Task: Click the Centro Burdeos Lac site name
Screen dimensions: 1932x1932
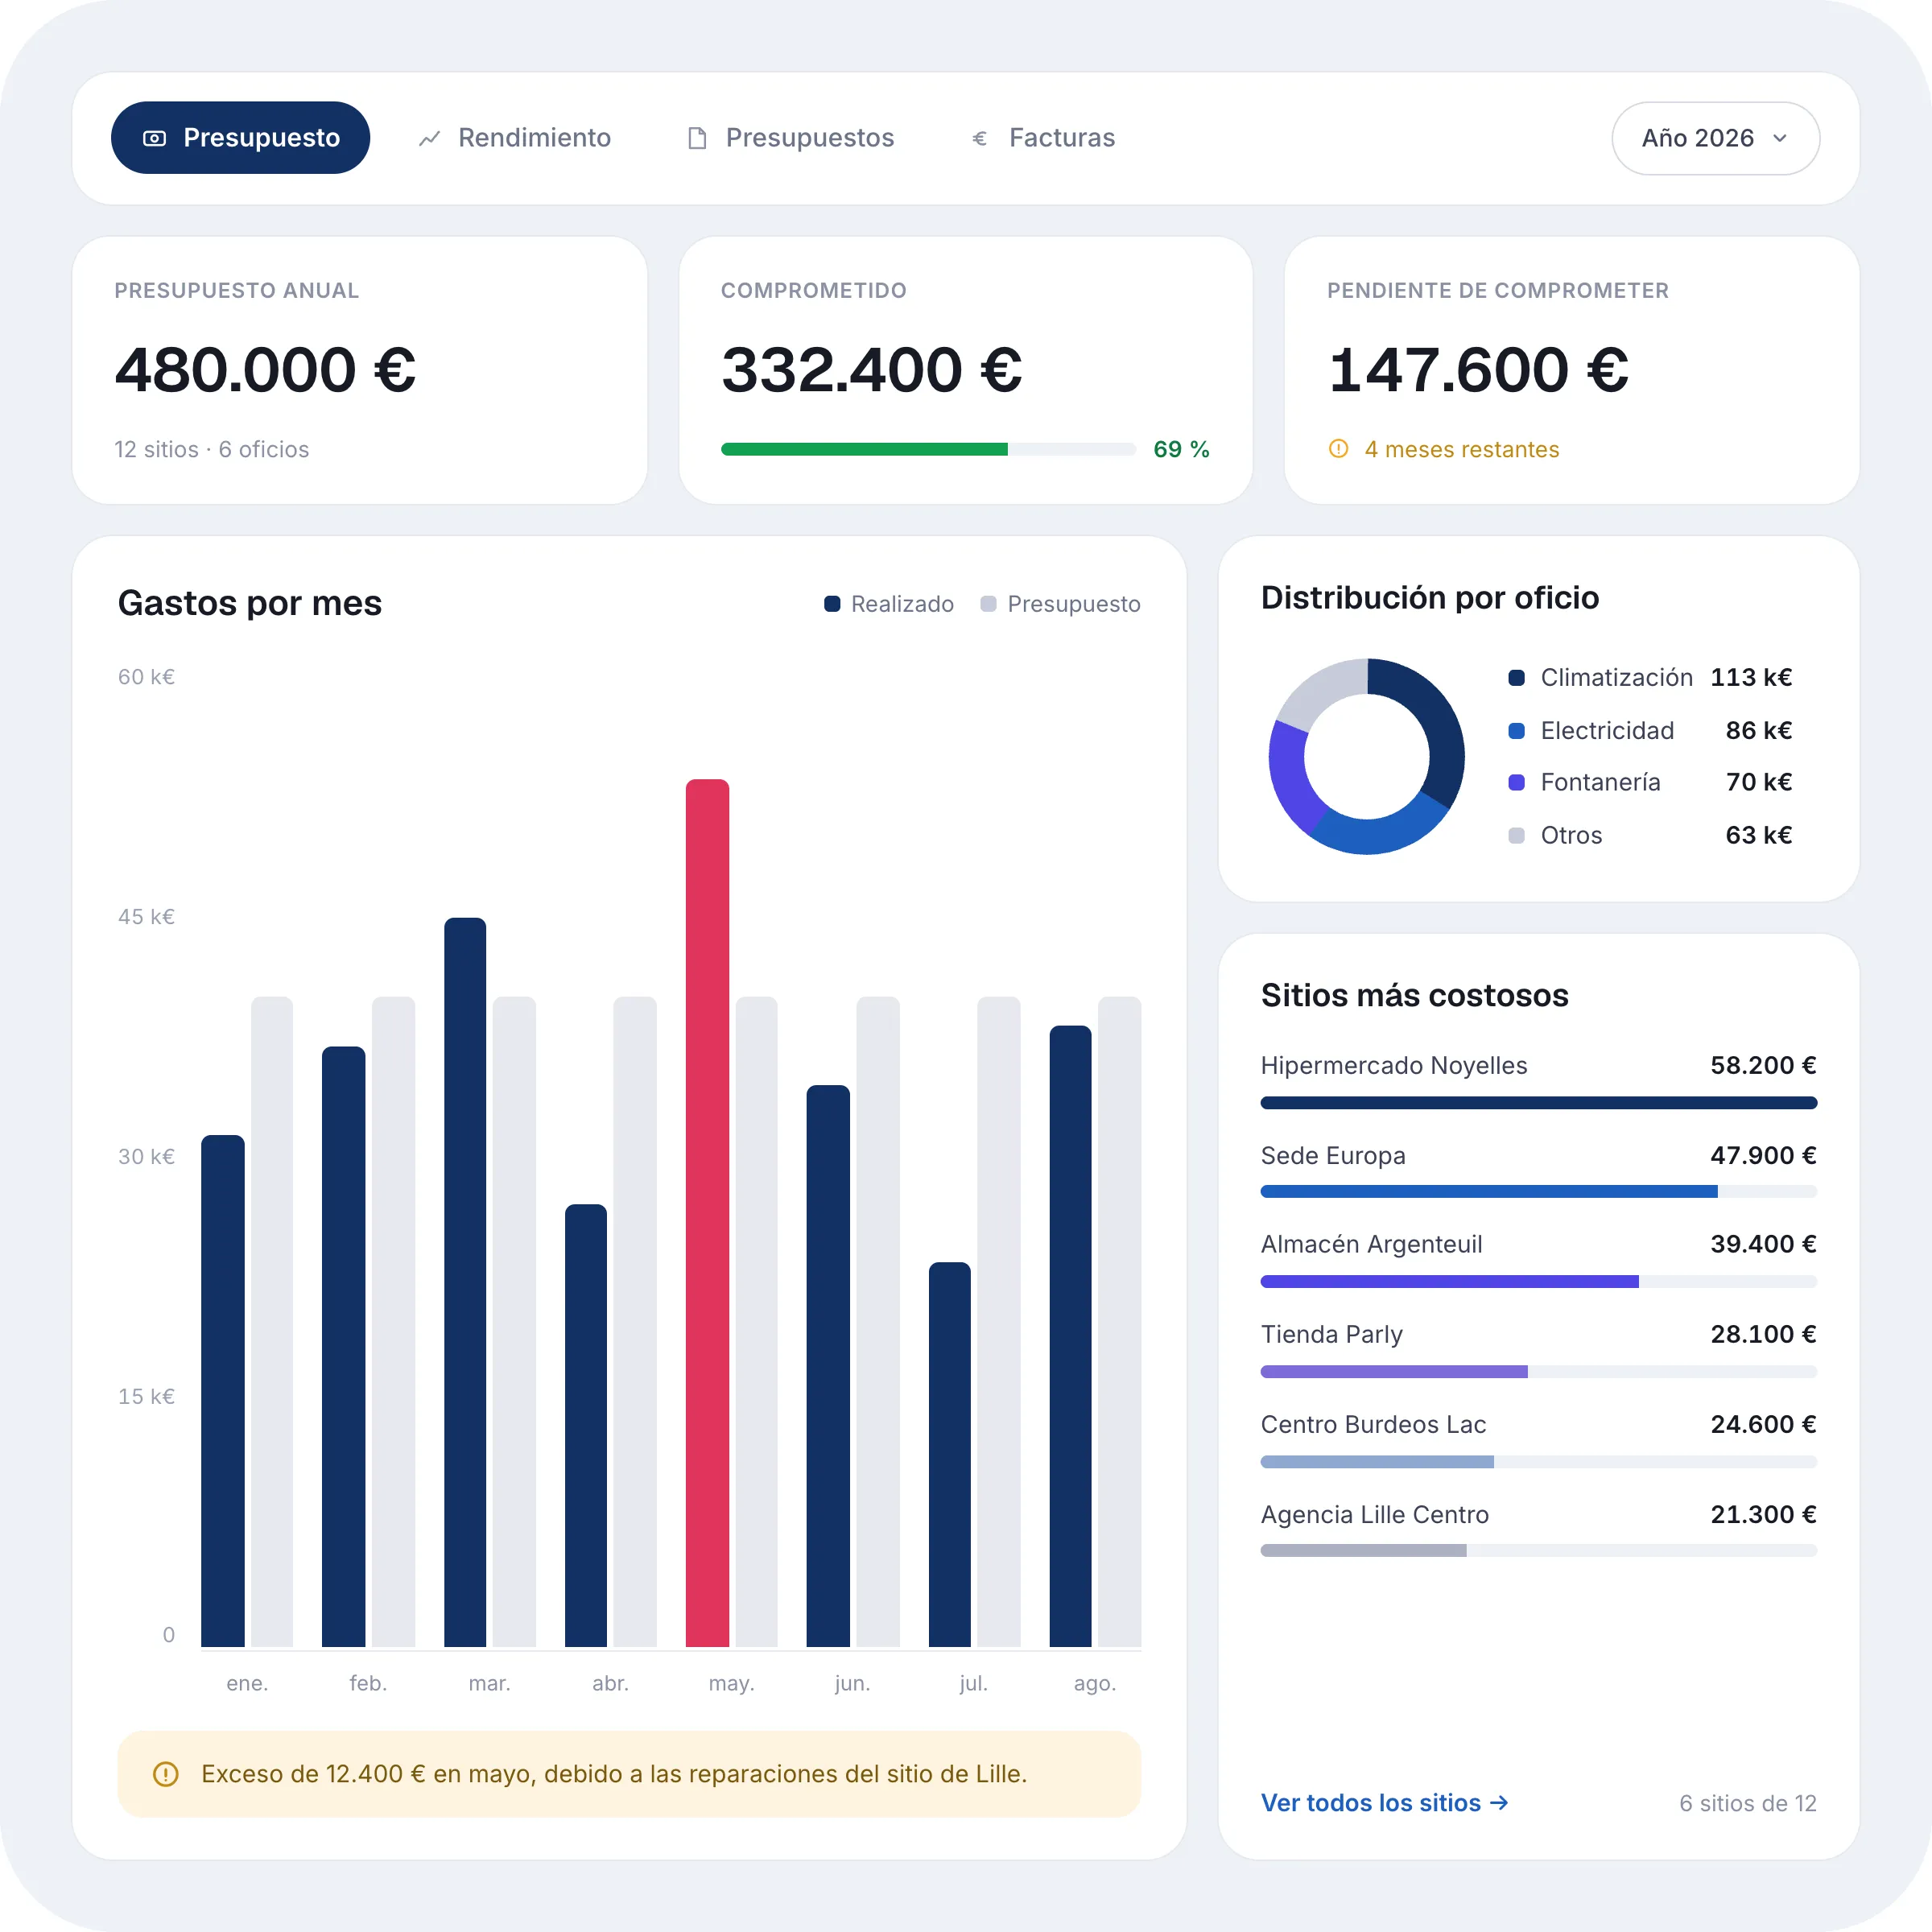Action: [x=1373, y=1424]
